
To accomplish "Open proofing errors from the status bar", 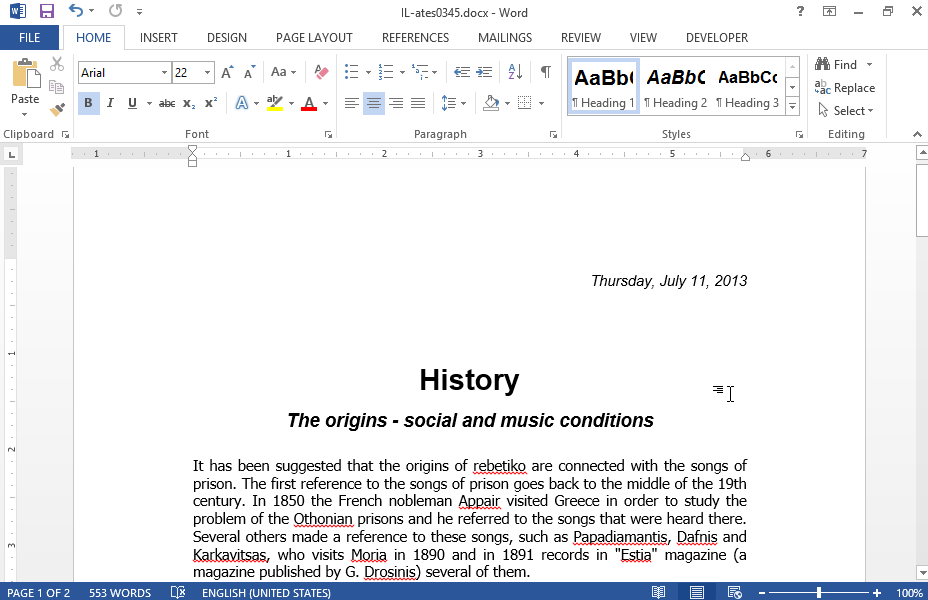I will click(178, 592).
